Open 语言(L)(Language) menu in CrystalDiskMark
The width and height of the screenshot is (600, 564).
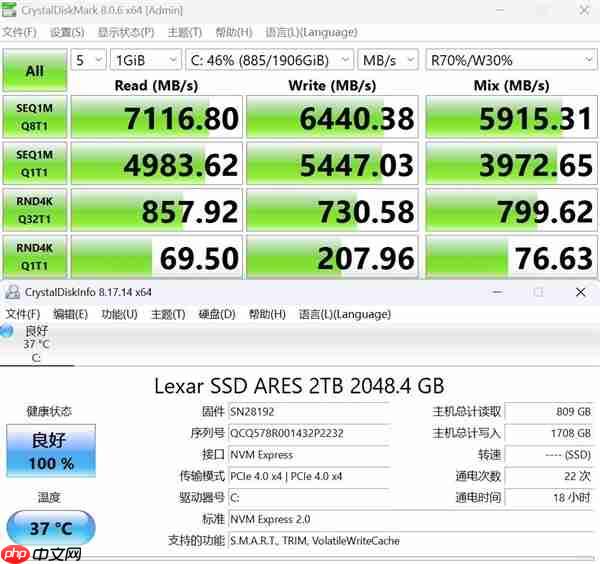click(311, 33)
